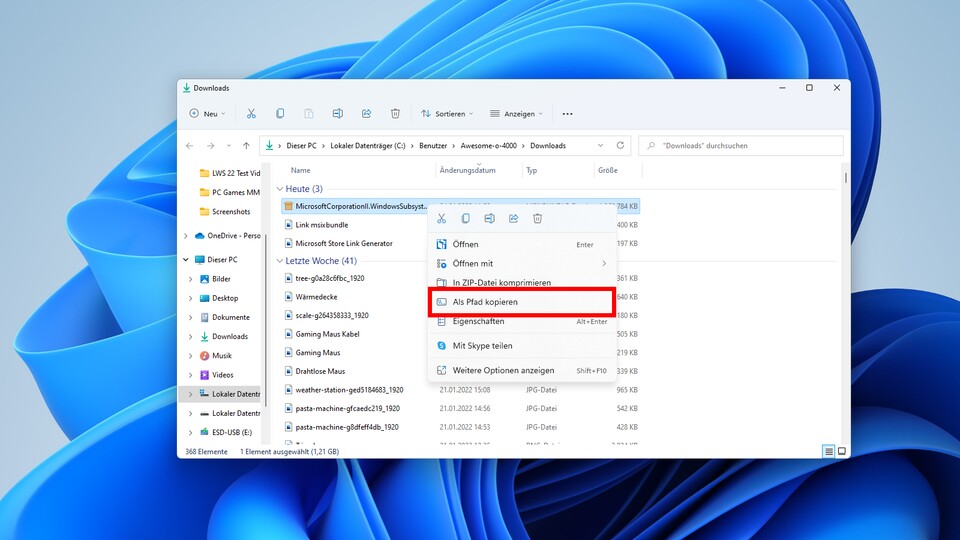Click the Cut icon in the Explorer toolbar
The width and height of the screenshot is (960, 540).
pyautogui.click(x=251, y=114)
